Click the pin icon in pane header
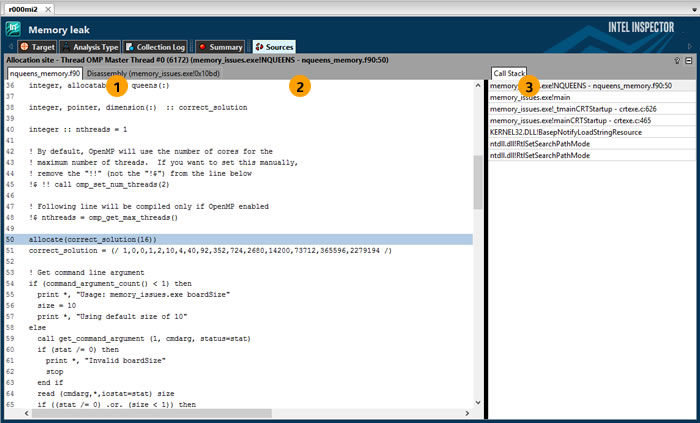This screenshot has width=700, height=423. [x=677, y=60]
